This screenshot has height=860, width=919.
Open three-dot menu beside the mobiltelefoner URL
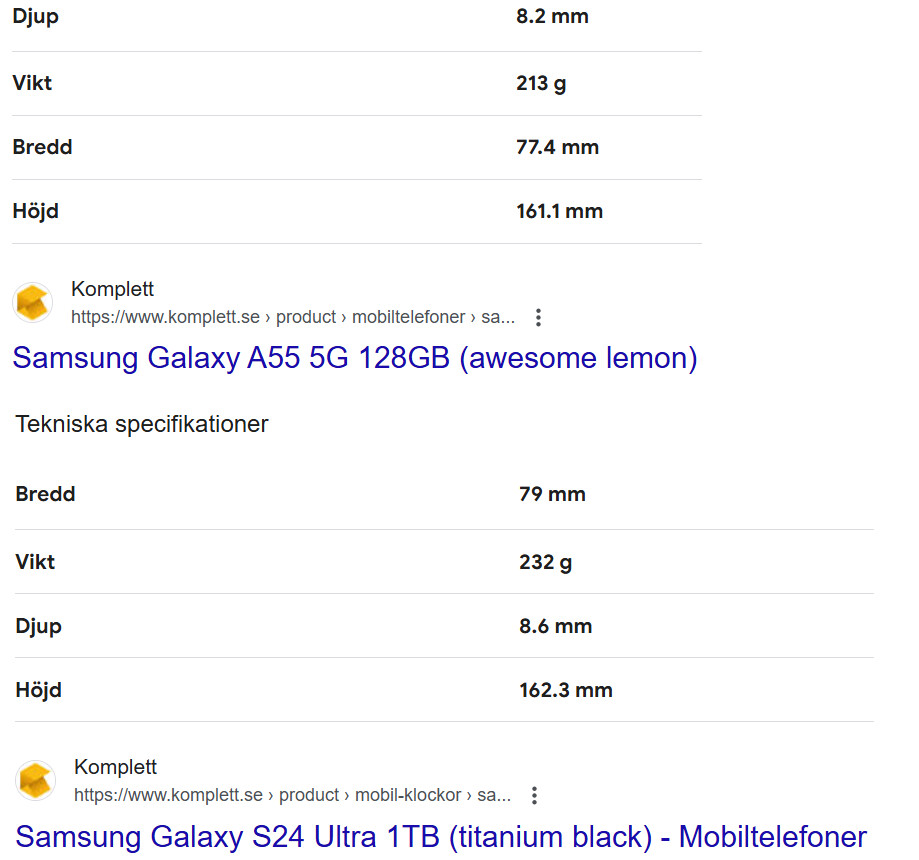pos(538,318)
